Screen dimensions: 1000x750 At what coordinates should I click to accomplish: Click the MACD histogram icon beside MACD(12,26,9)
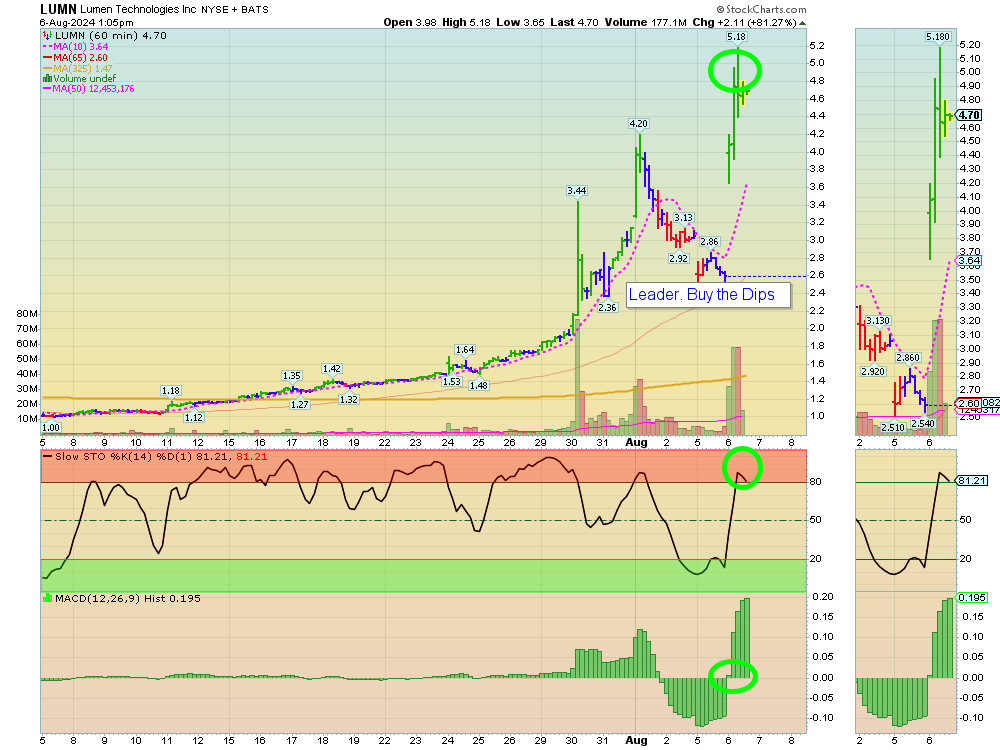point(47,598)
